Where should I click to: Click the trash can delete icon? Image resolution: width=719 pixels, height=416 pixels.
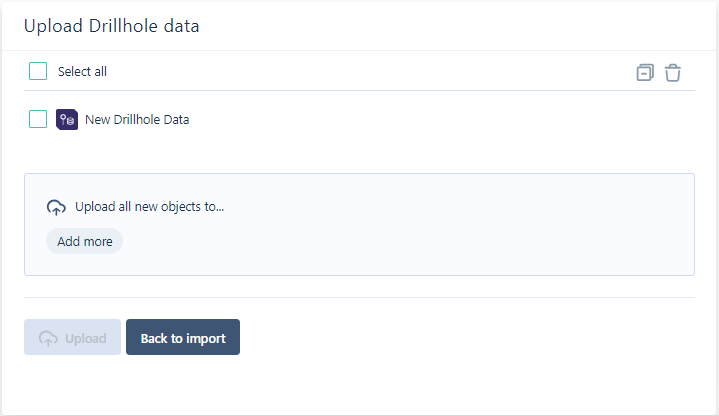click(673, 72)
